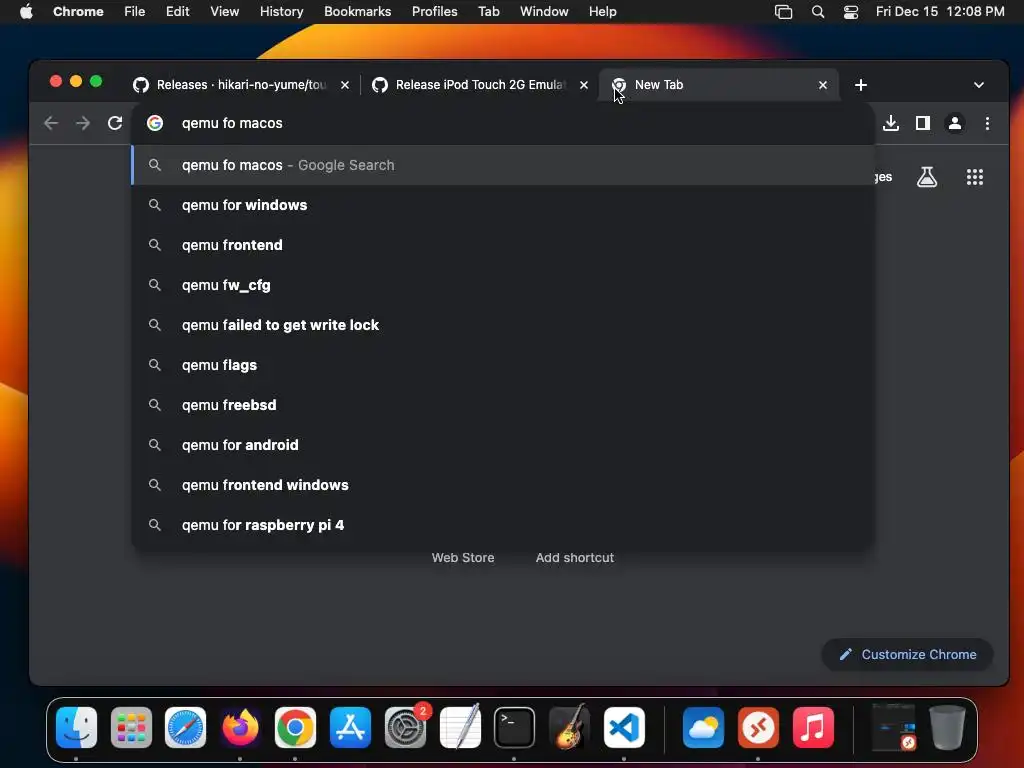Click the Stage Manager menu bar icon
Viewport: 1024px width, 768px height.
[x=784, y=12]
